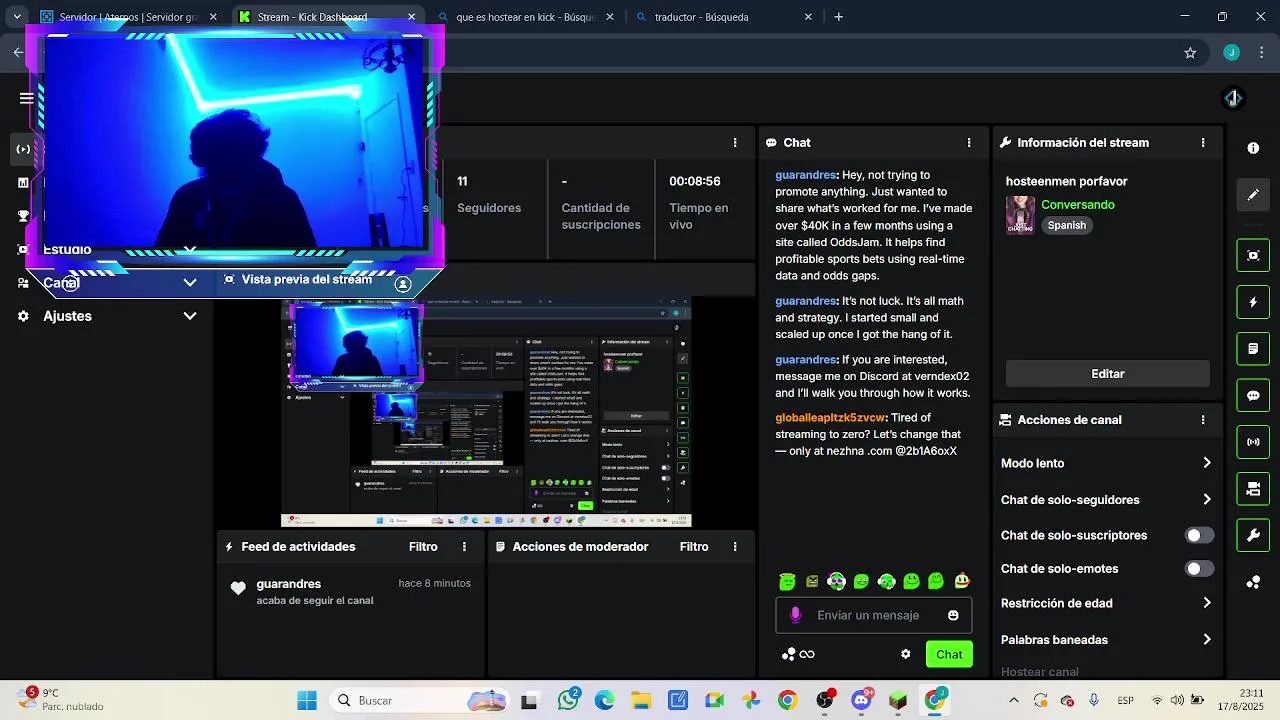
Task: Open Acciones de moderador three-dot options
Action: [x=735, y=547]
